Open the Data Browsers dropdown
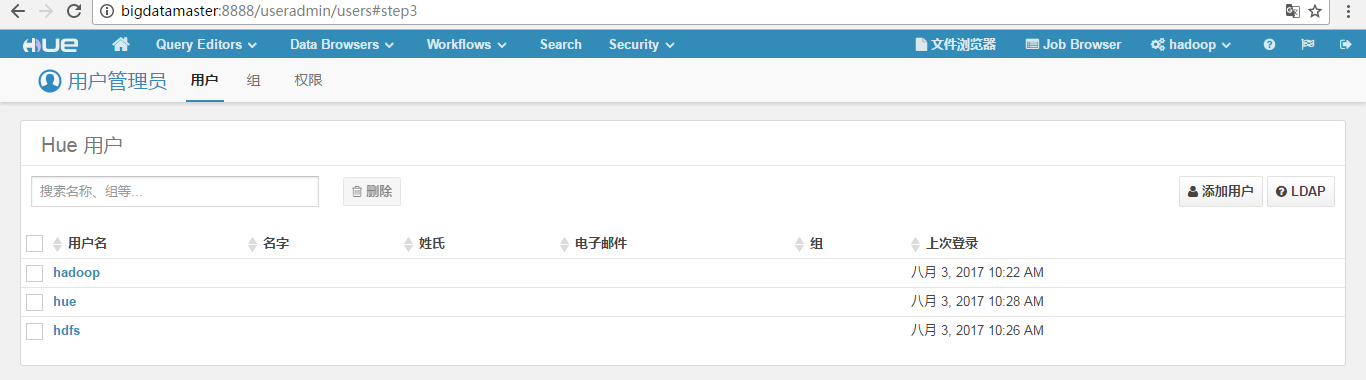1366x380 pixels. (342, 45)
